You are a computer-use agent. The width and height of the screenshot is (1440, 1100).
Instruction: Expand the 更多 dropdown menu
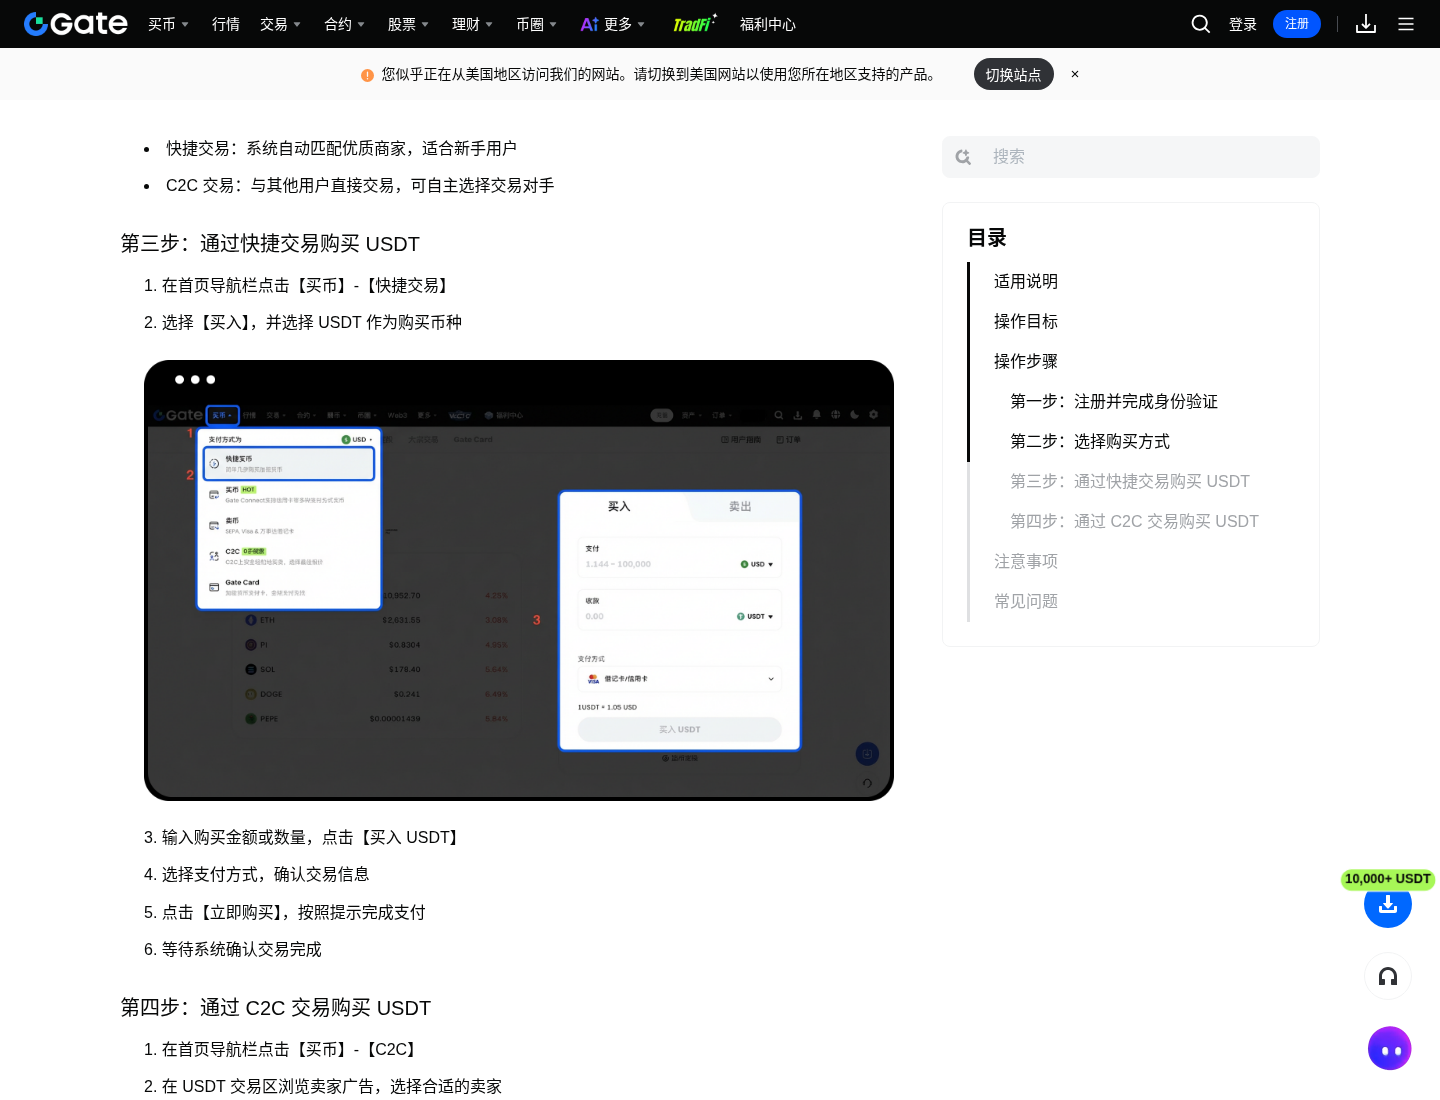[x=613, y=24]
